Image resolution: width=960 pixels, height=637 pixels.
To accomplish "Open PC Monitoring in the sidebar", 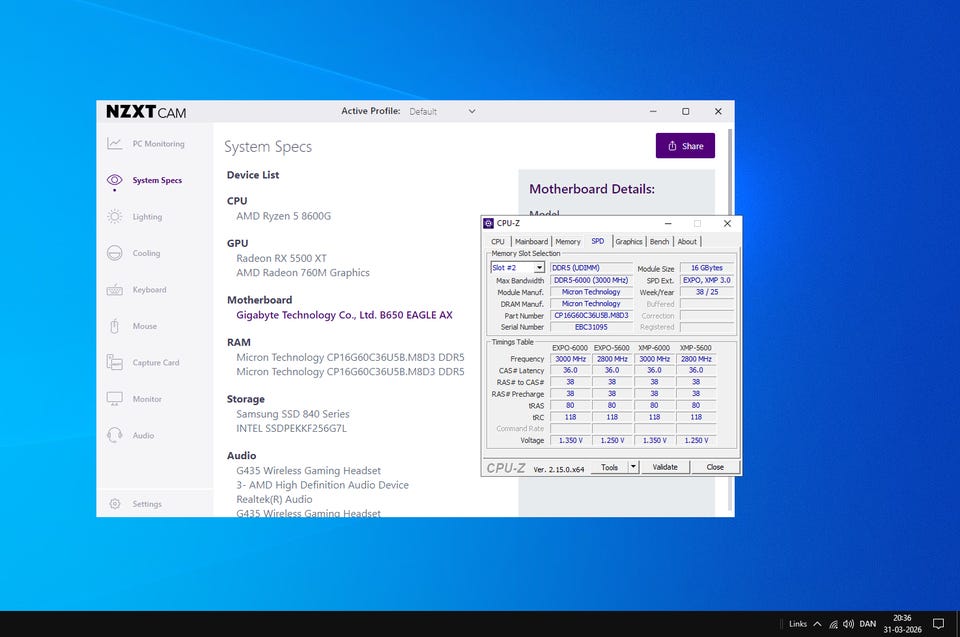I will (158, 144).
